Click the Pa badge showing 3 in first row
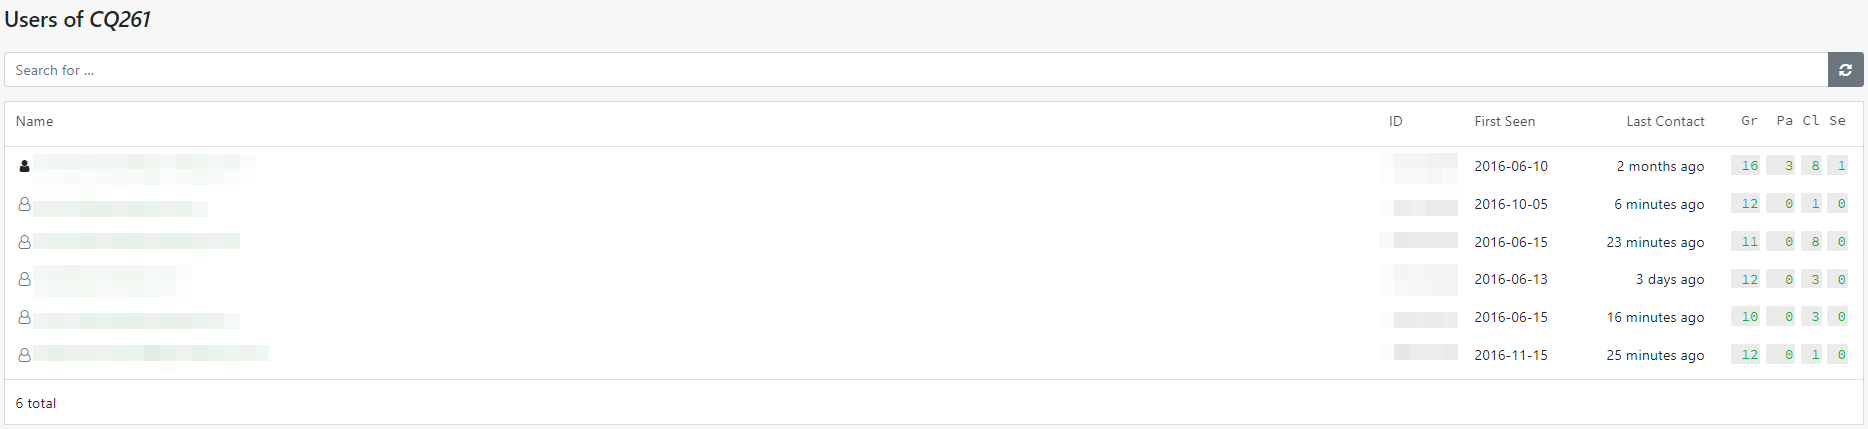Screen dimensions: 1868x429 (x=1781, y=166)
